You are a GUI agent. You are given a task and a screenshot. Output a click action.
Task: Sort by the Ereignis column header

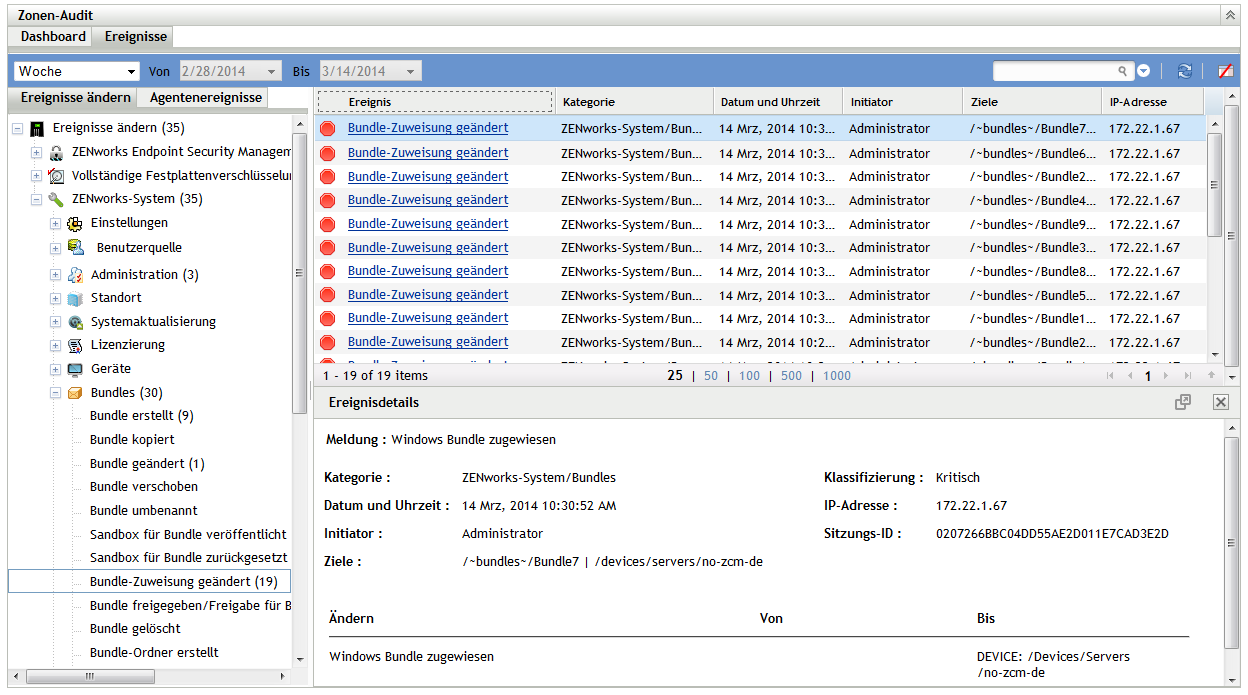(x=435, y=102)
